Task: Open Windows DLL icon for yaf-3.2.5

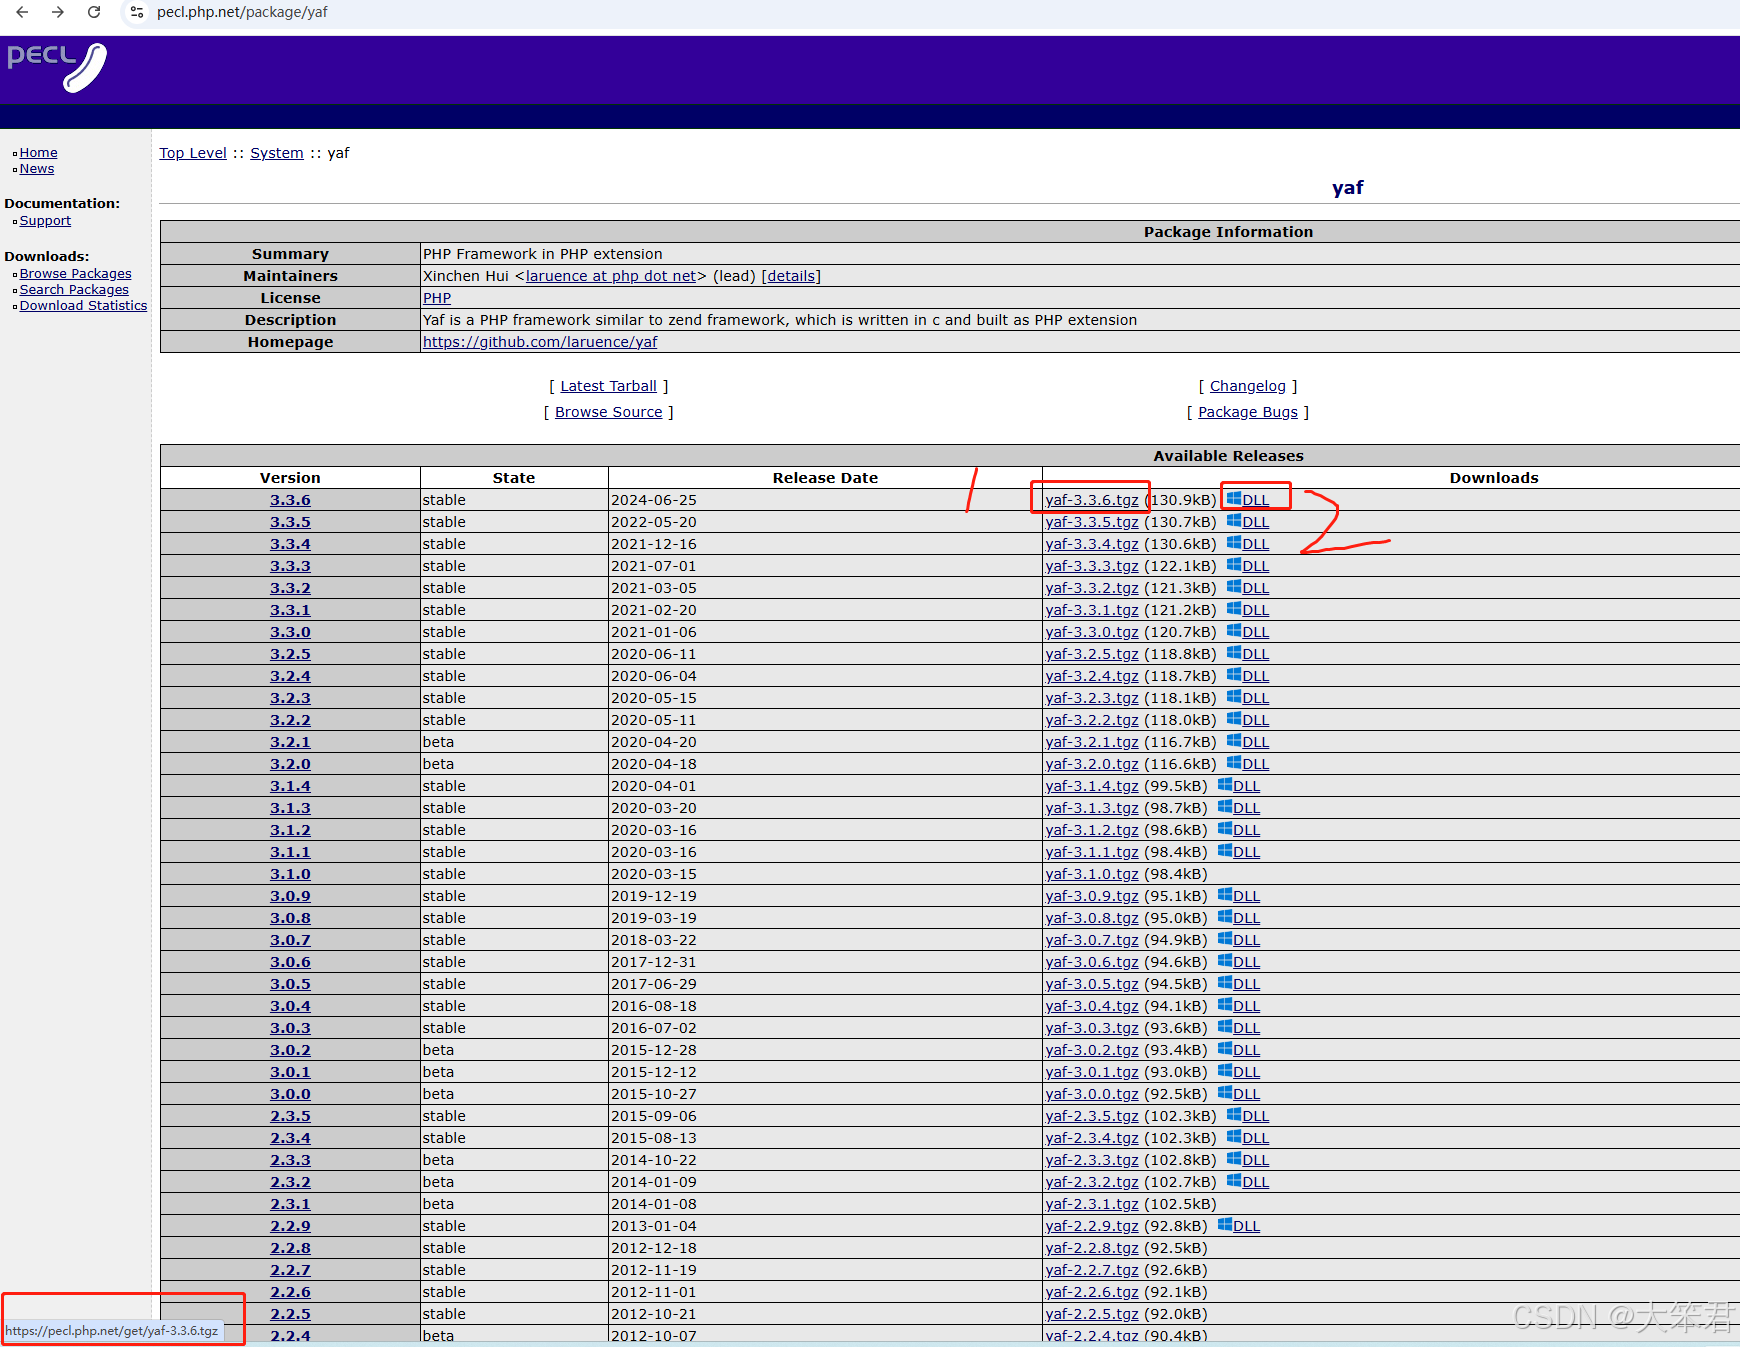Action: coord(1234,653)
